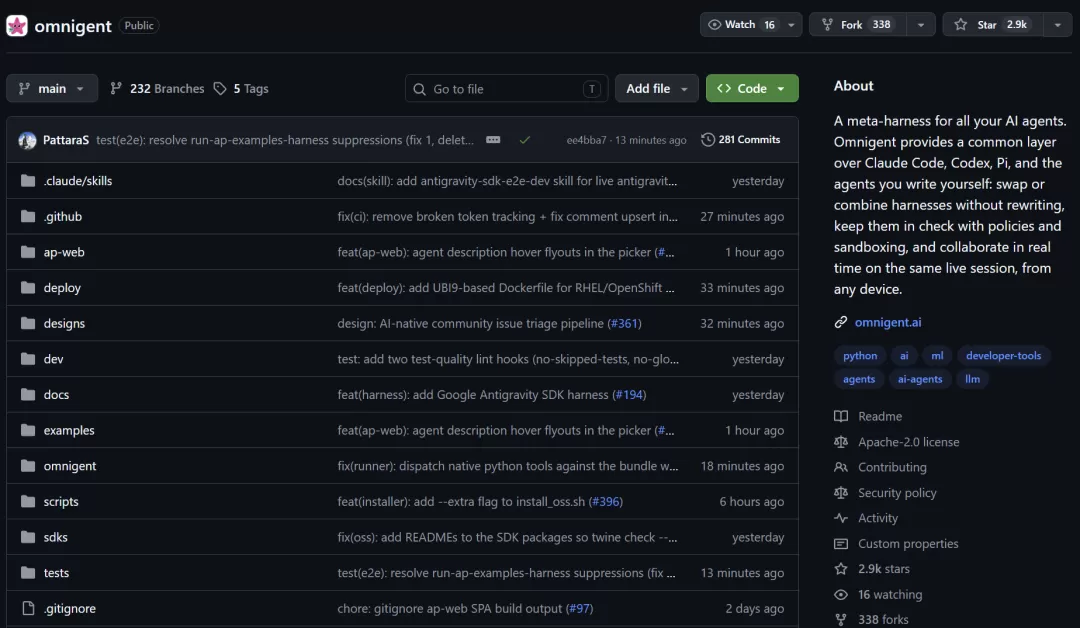This screenshot has width=1080, height=628.
Task: Select the python topic tag
Action: tap(860, 355)
